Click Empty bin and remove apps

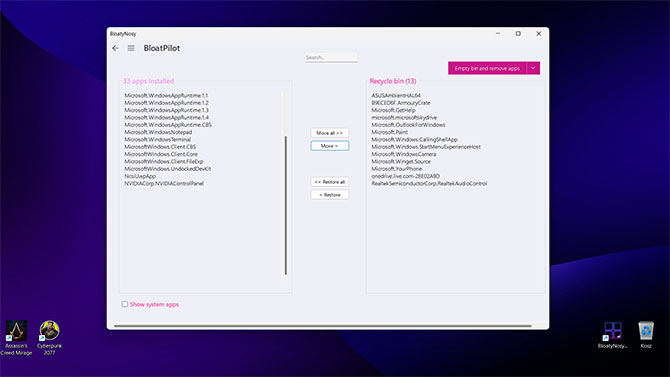[x=487, y=68]
